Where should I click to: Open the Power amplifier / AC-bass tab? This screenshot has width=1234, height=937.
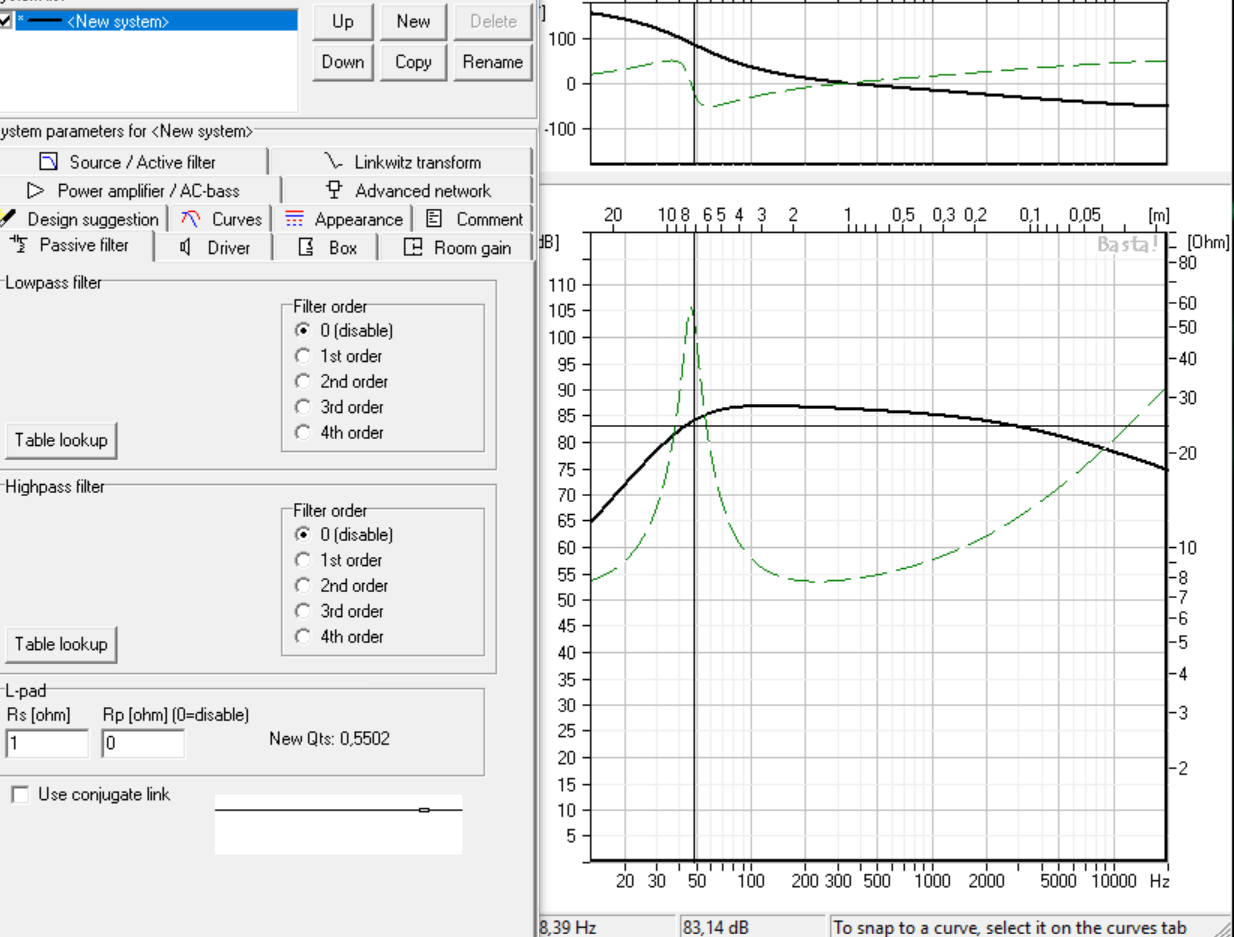click(x=138, y=190)
